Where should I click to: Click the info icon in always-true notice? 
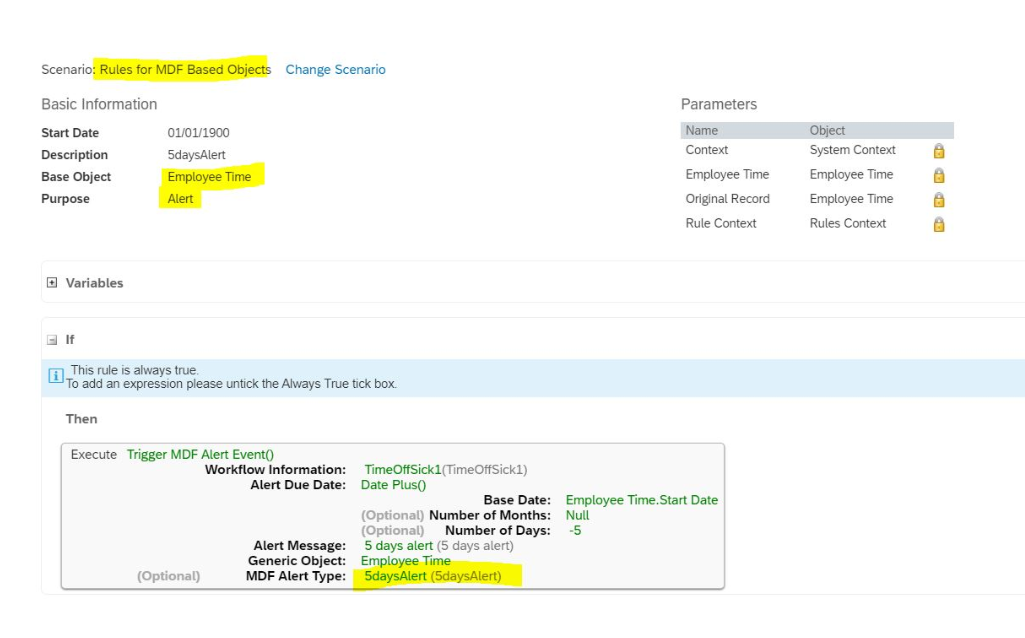56,375
